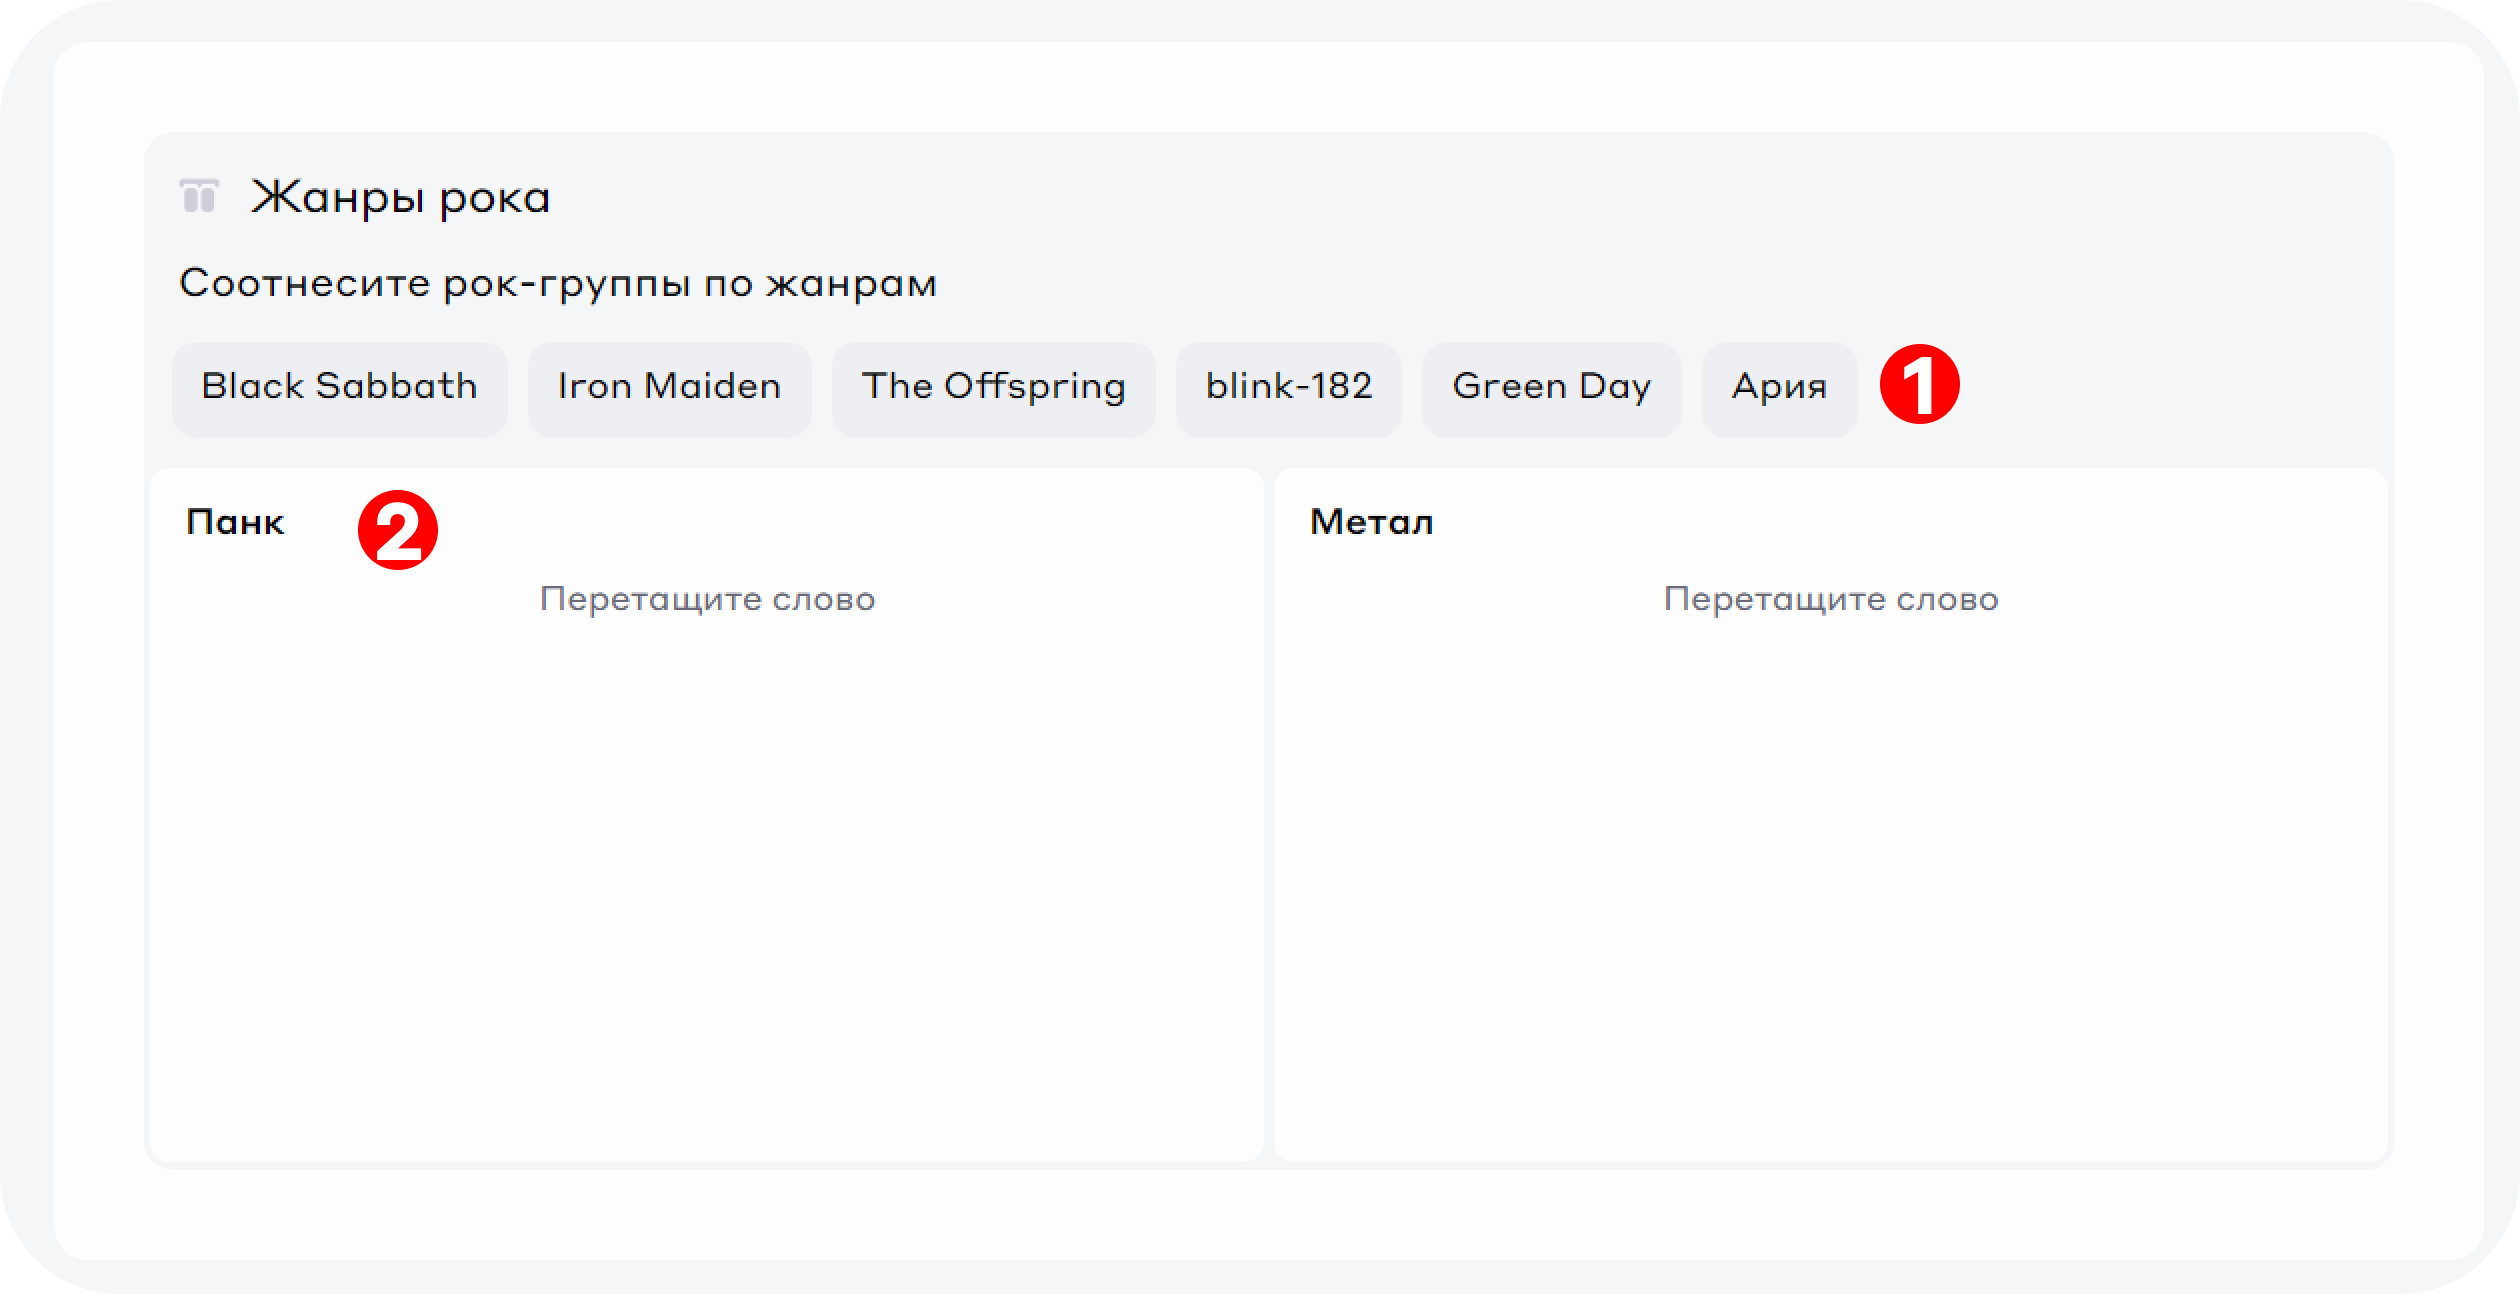This screenshot has height=1294, width=2520.
Task: Click the Панк column's Перетащите слово placeholder
Action: click(x=707, y=599)
